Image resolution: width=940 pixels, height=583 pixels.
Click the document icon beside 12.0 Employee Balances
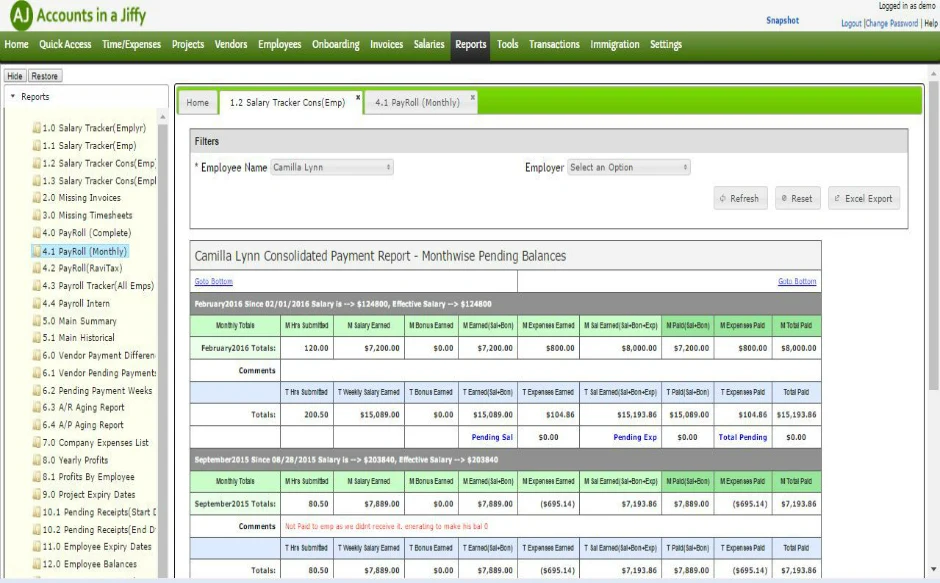37,564
